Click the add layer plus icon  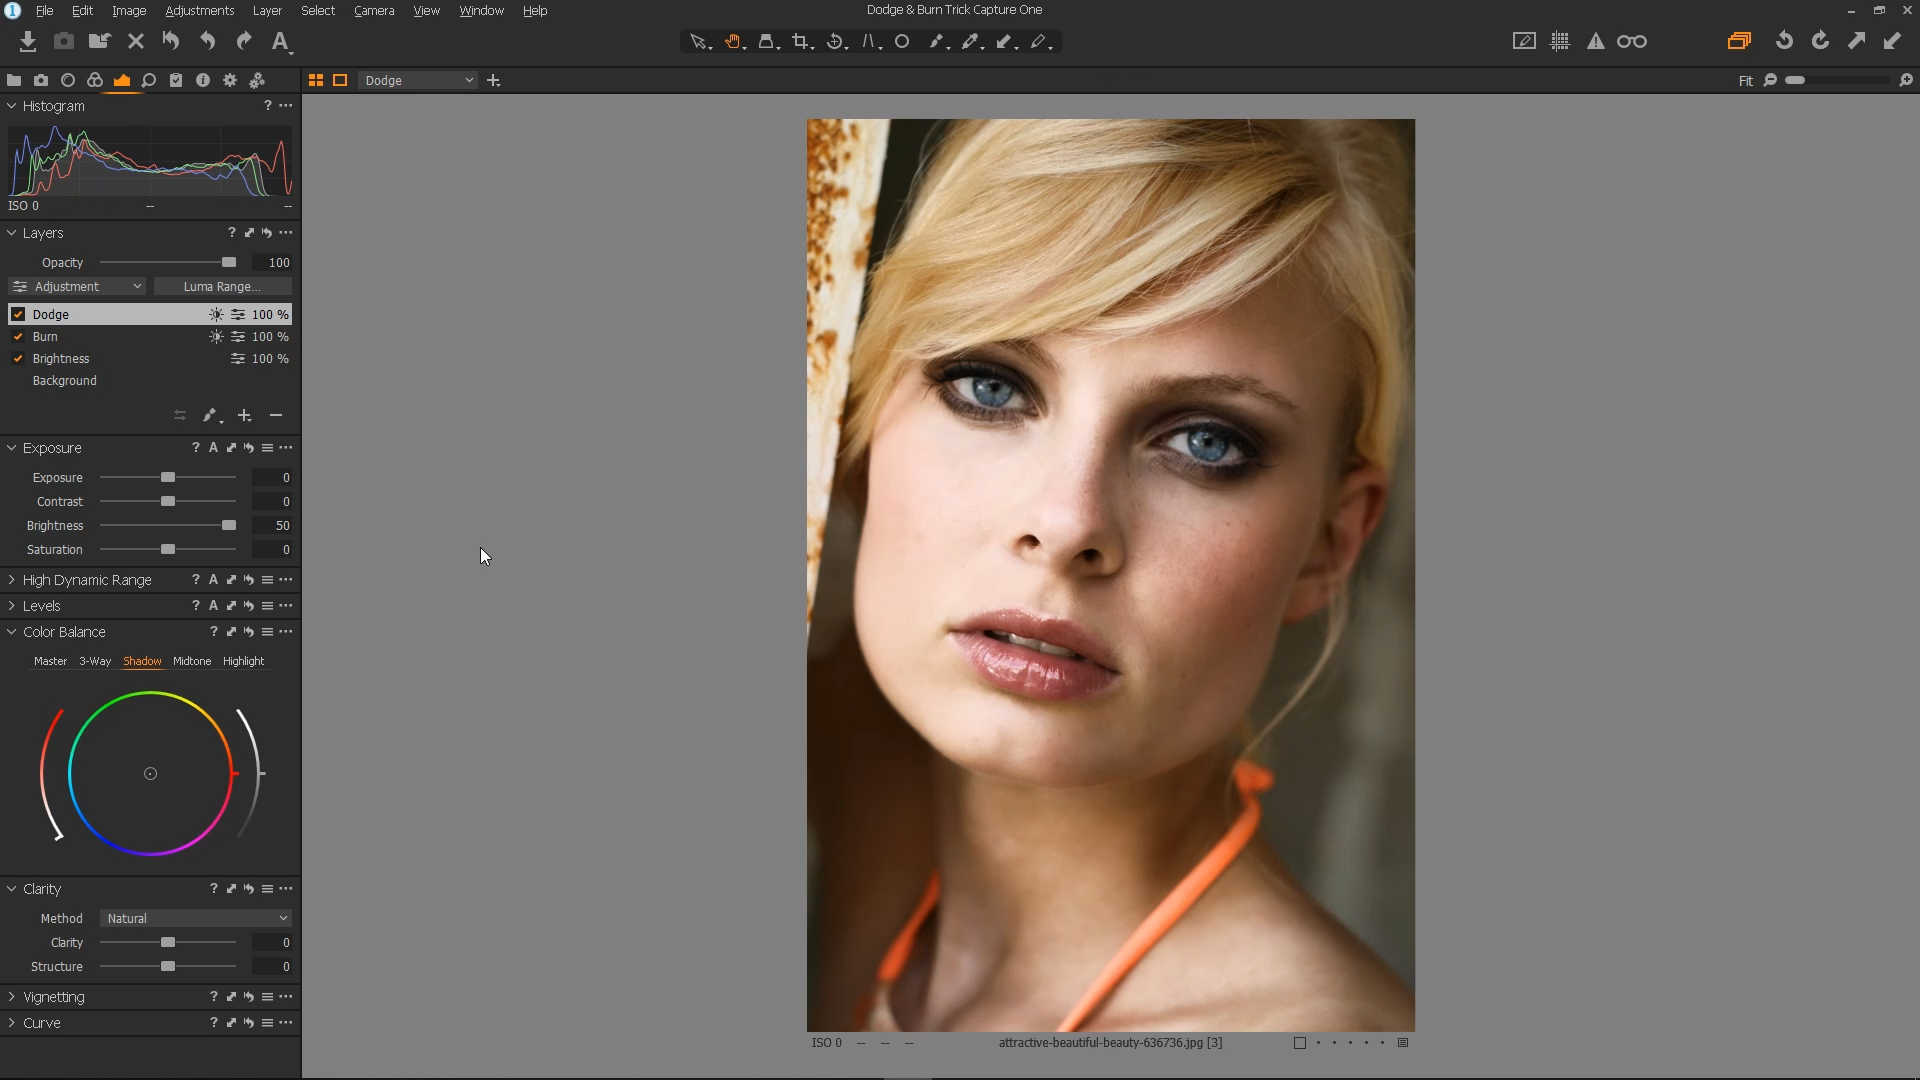pos(244,416)
